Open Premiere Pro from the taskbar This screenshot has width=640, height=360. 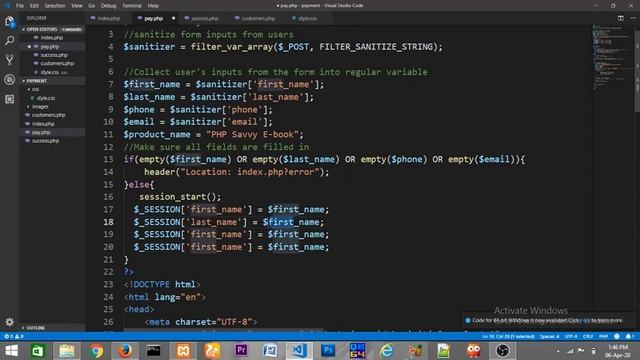241,351
